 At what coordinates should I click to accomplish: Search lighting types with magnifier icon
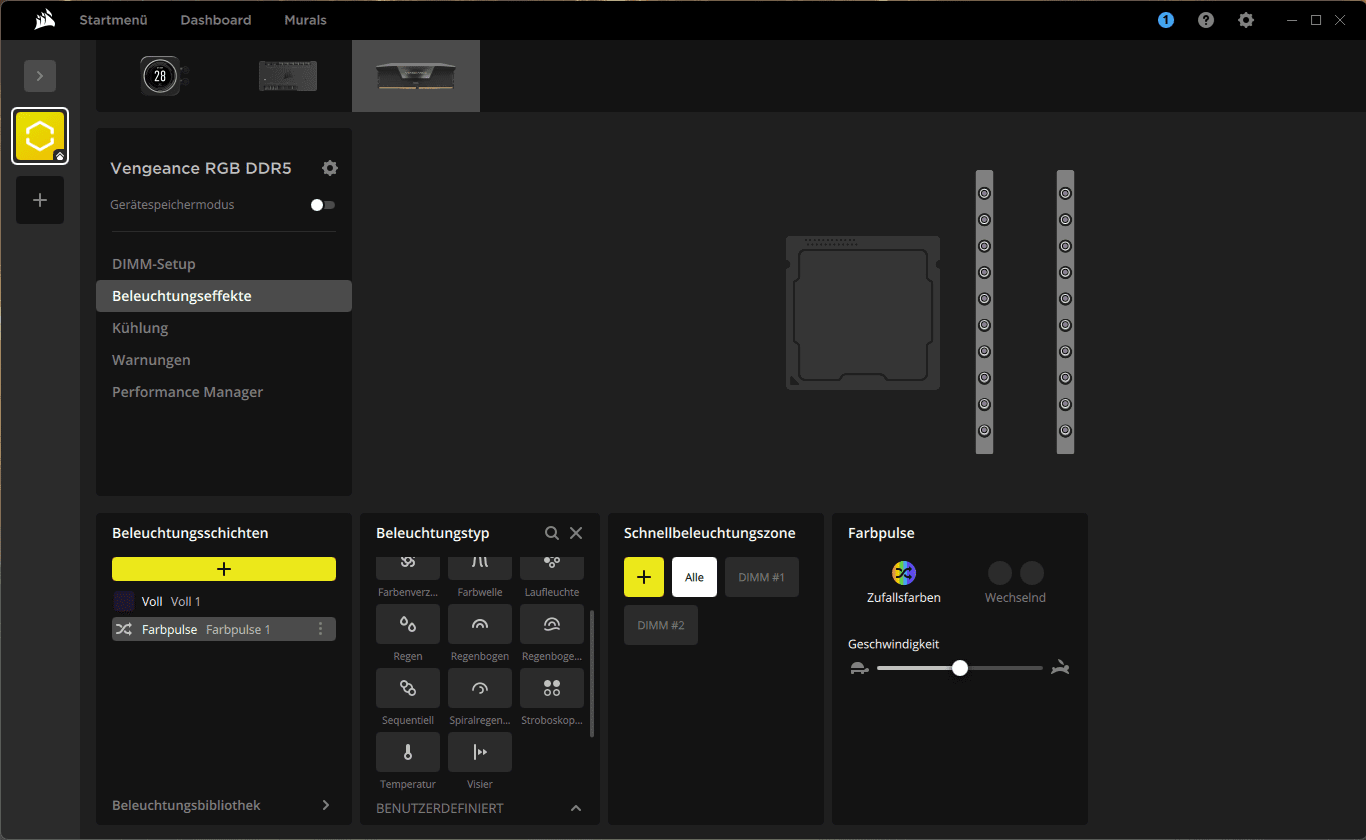[x=552, y=533]
